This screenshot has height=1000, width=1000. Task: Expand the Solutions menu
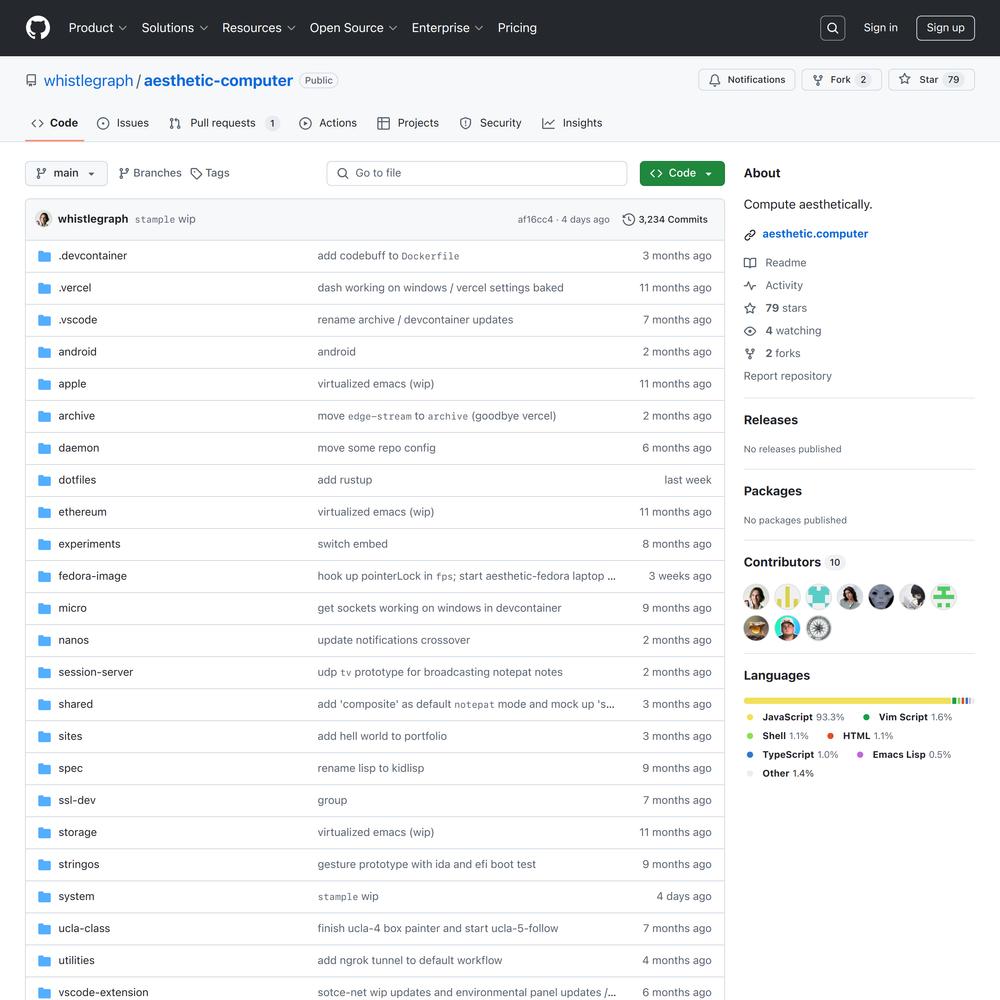tap(175, 28)
